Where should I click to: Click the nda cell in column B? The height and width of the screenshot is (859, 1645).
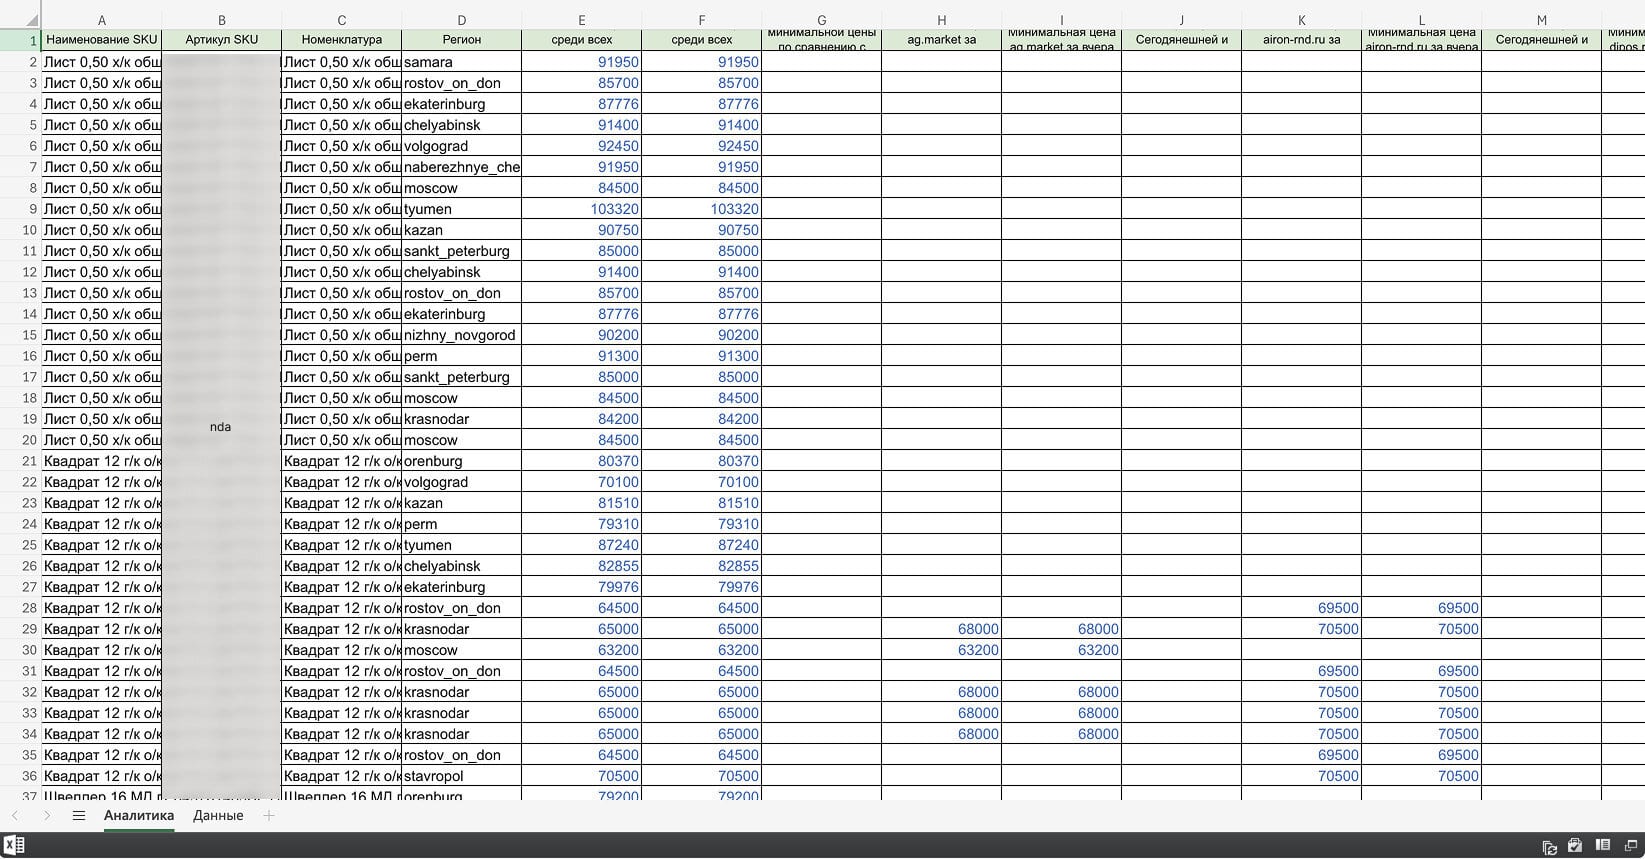coord(221,427)
